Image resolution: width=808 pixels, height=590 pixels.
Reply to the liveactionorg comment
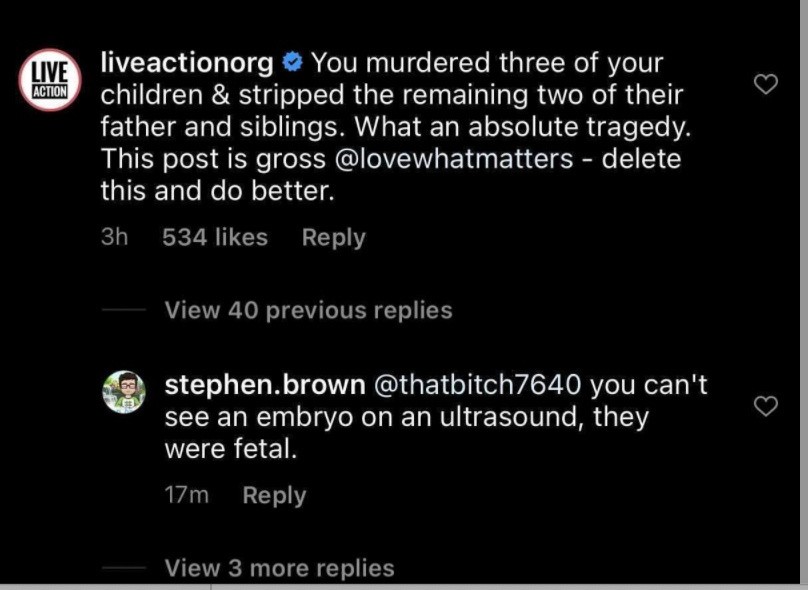point(334,237)
